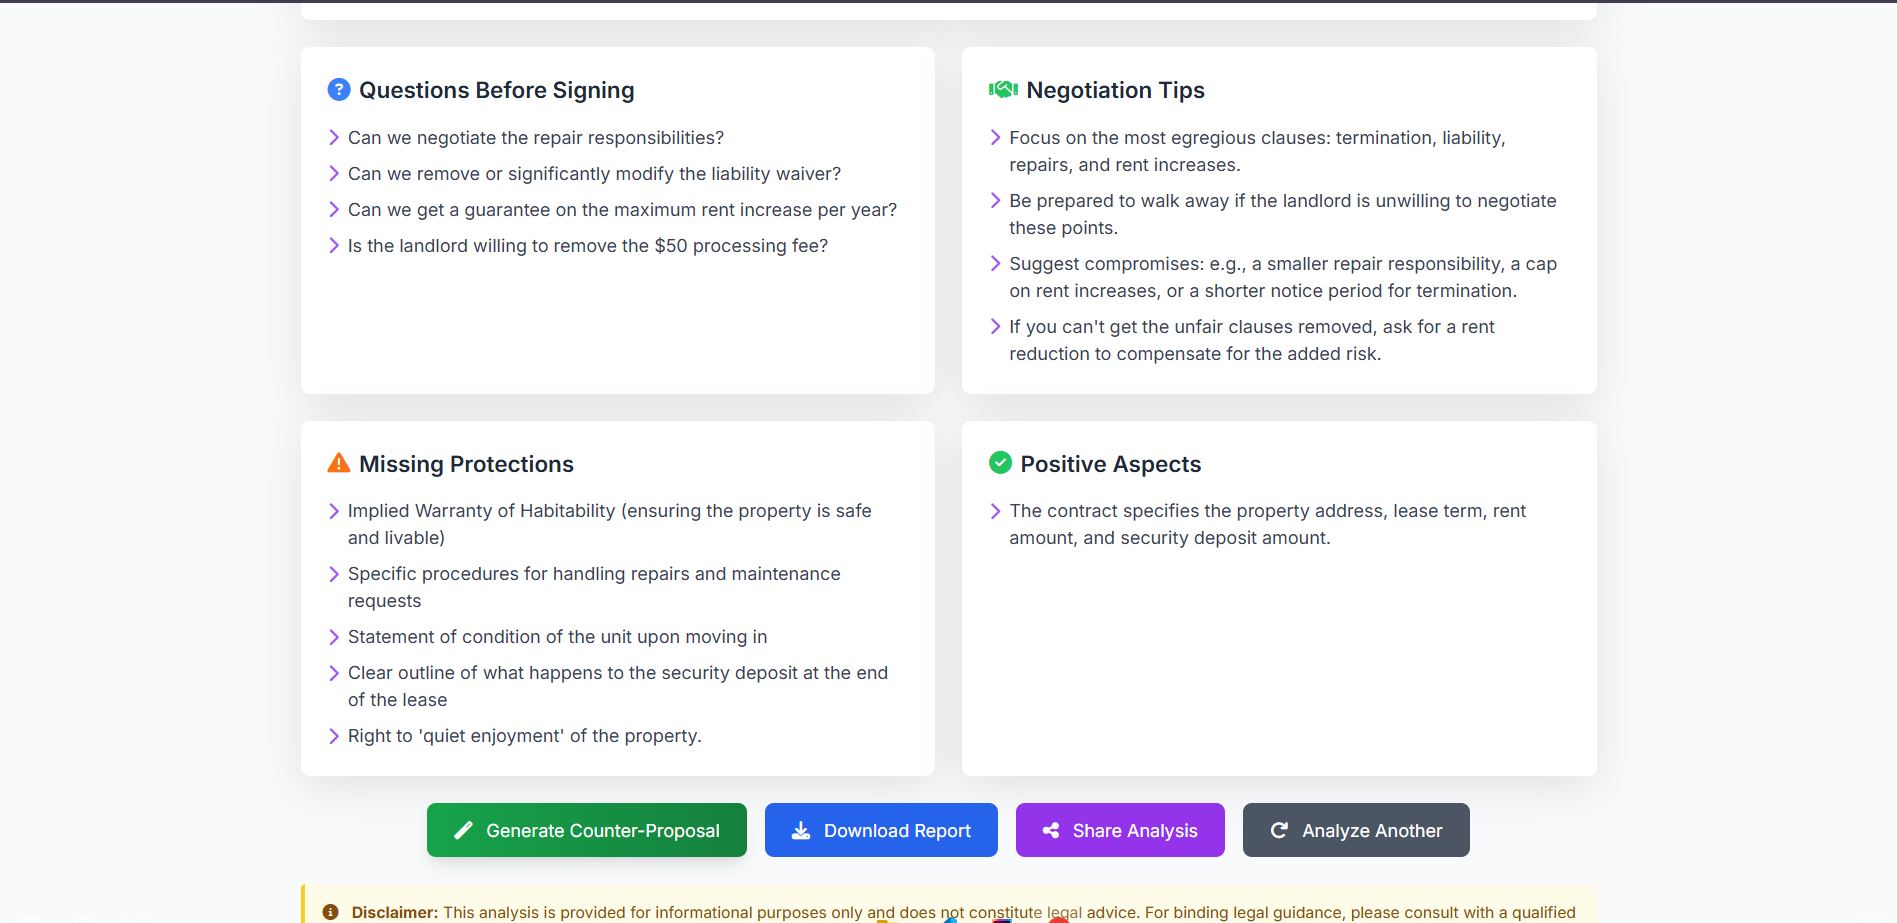Click chevron beside 'quiet enjoyment' item
Image resolution: width=1897 pixels, height=923 pixels.
pos(334,736)
